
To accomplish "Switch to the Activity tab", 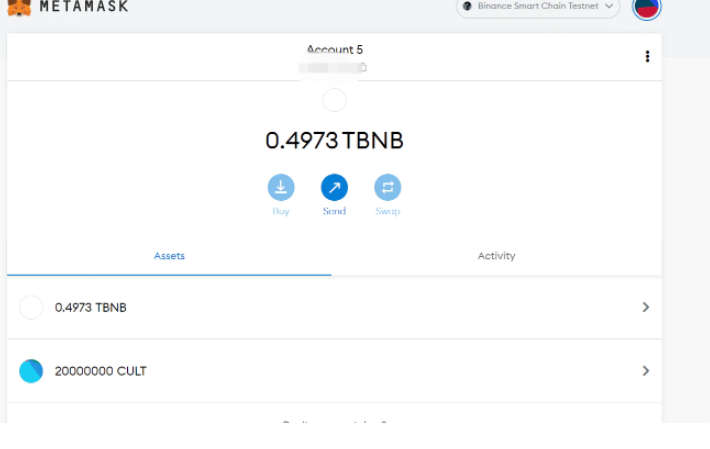I will (496, 256).
